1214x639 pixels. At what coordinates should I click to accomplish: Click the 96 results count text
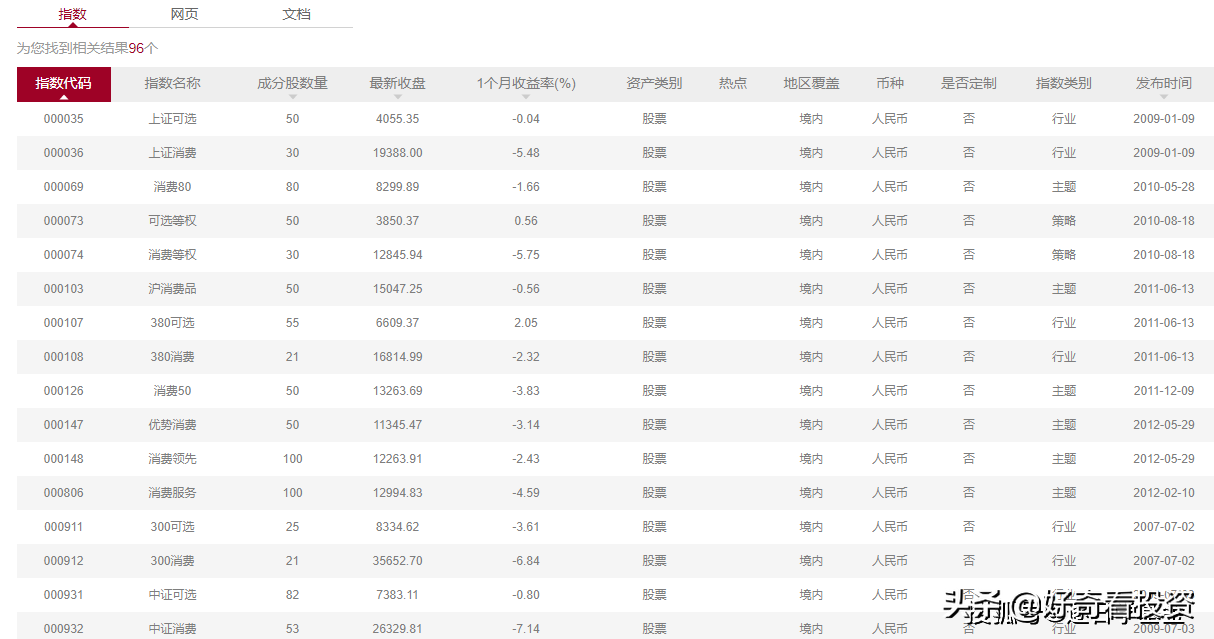pos(137,48)
